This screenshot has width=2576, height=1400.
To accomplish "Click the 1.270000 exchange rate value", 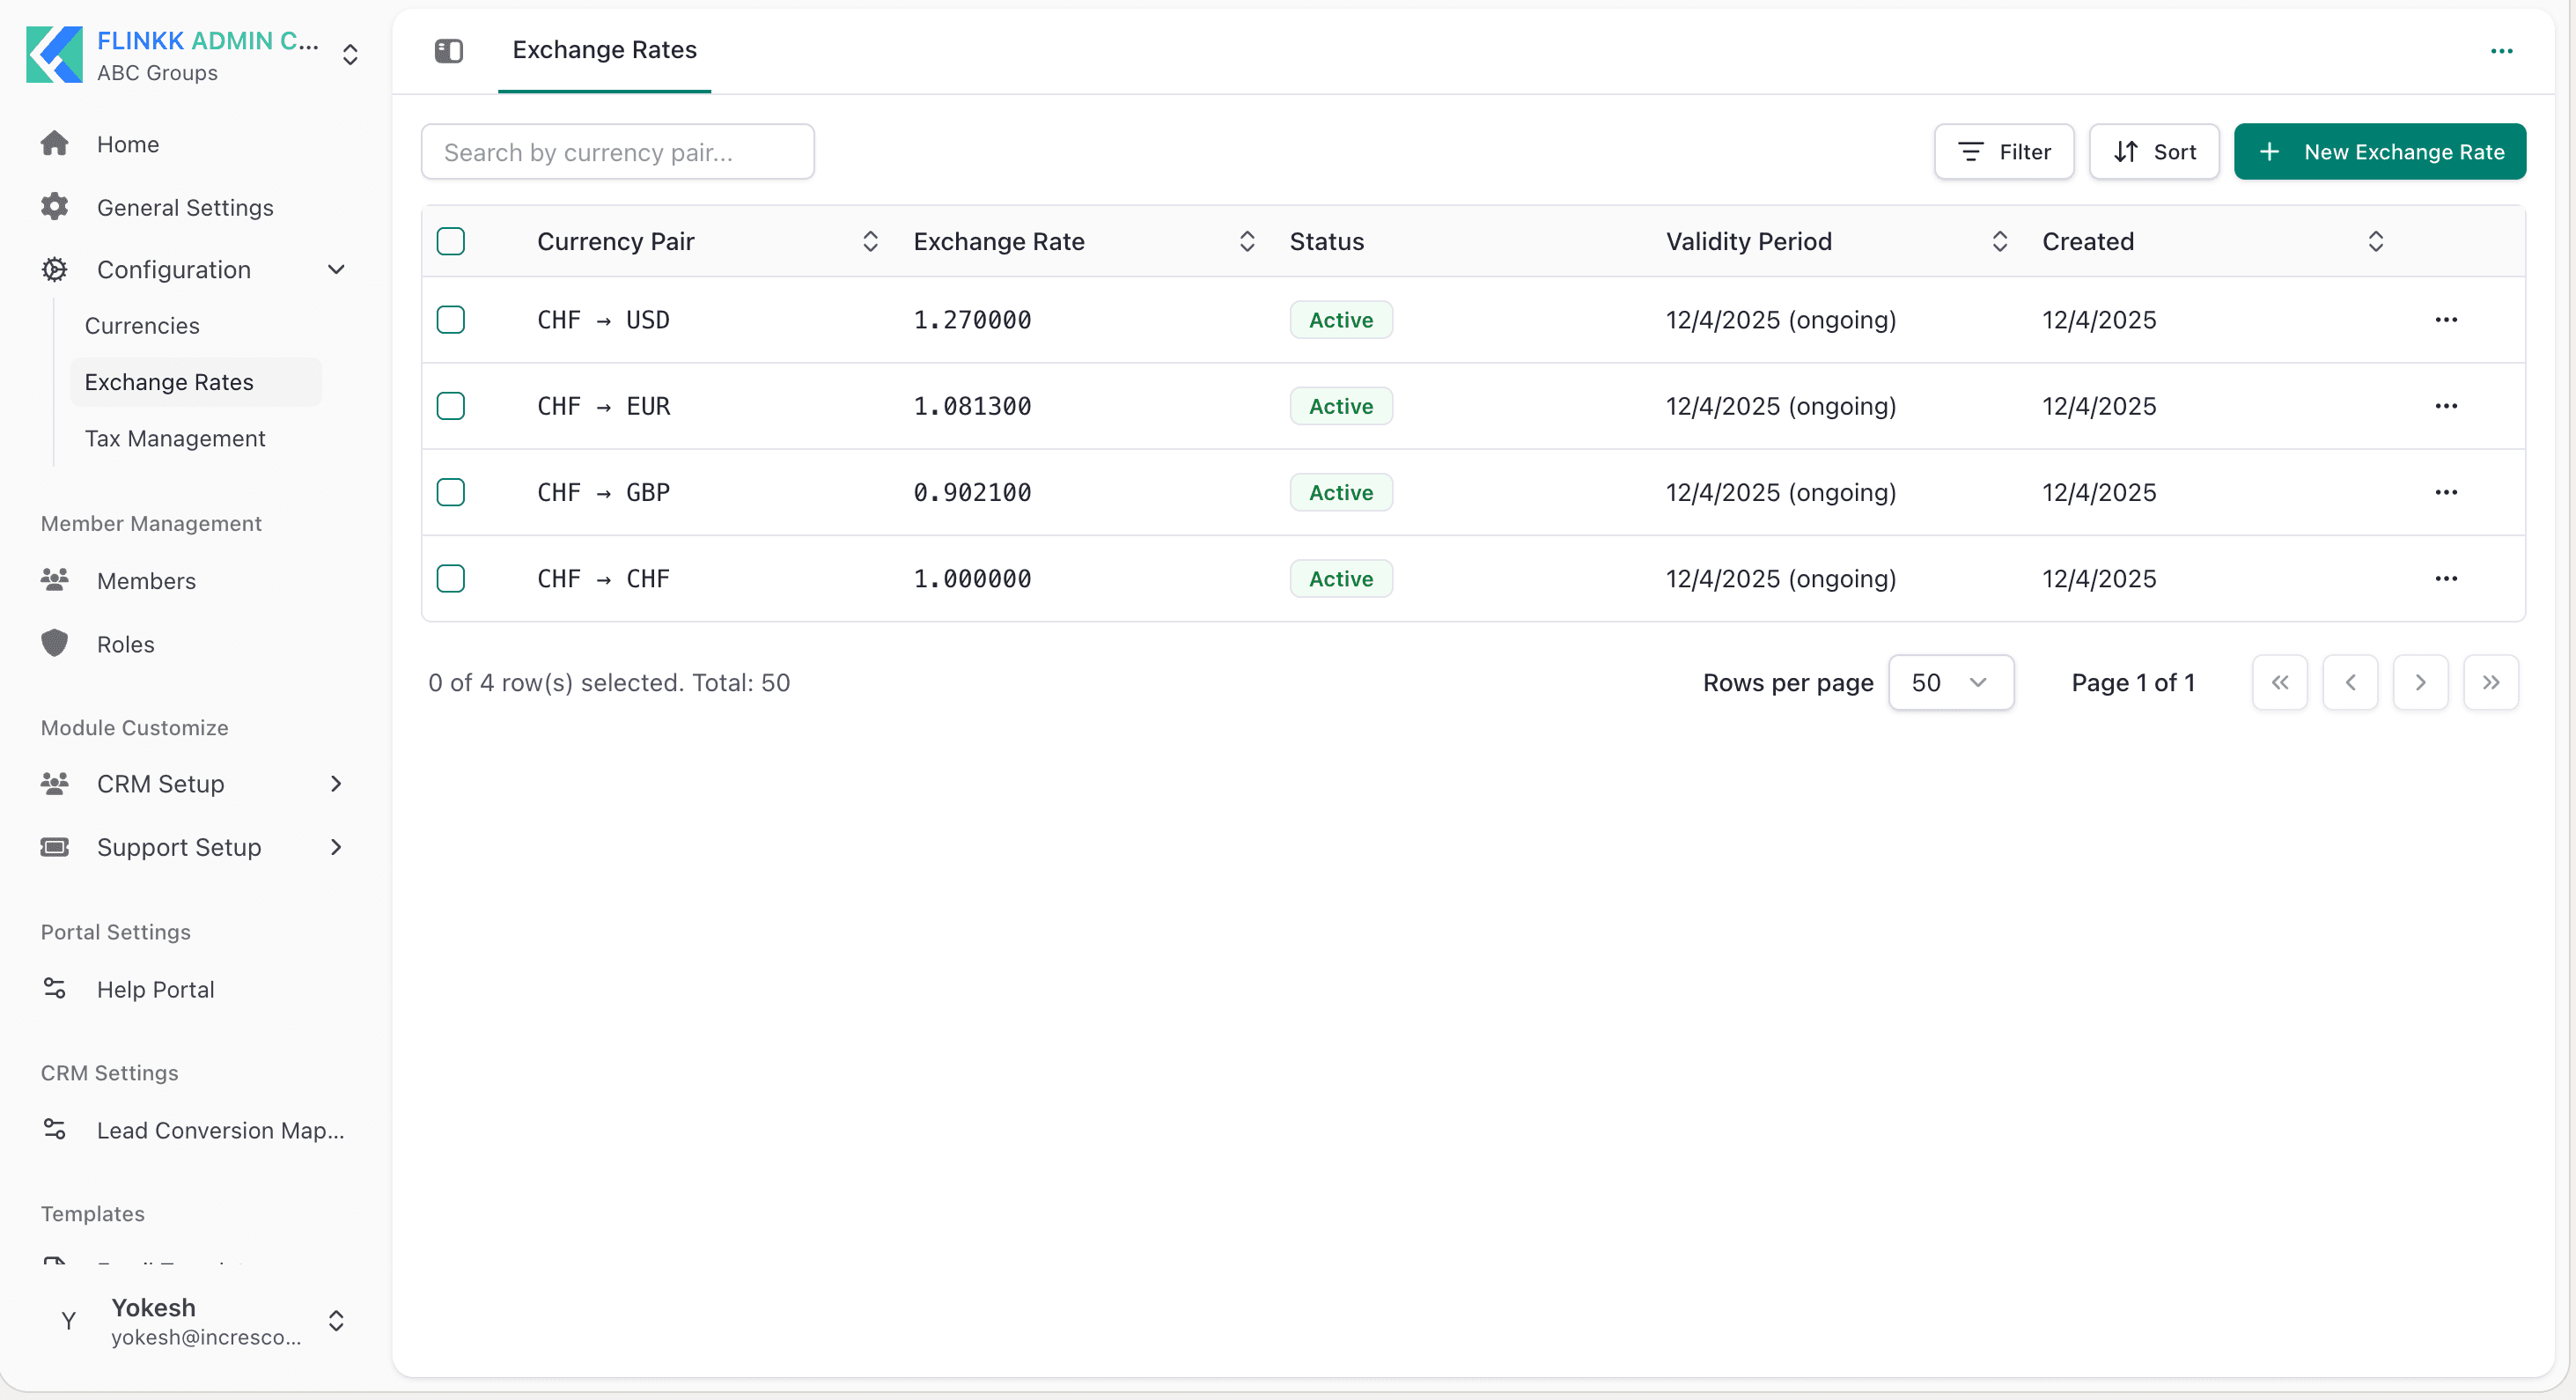I will tap(972, 320).
